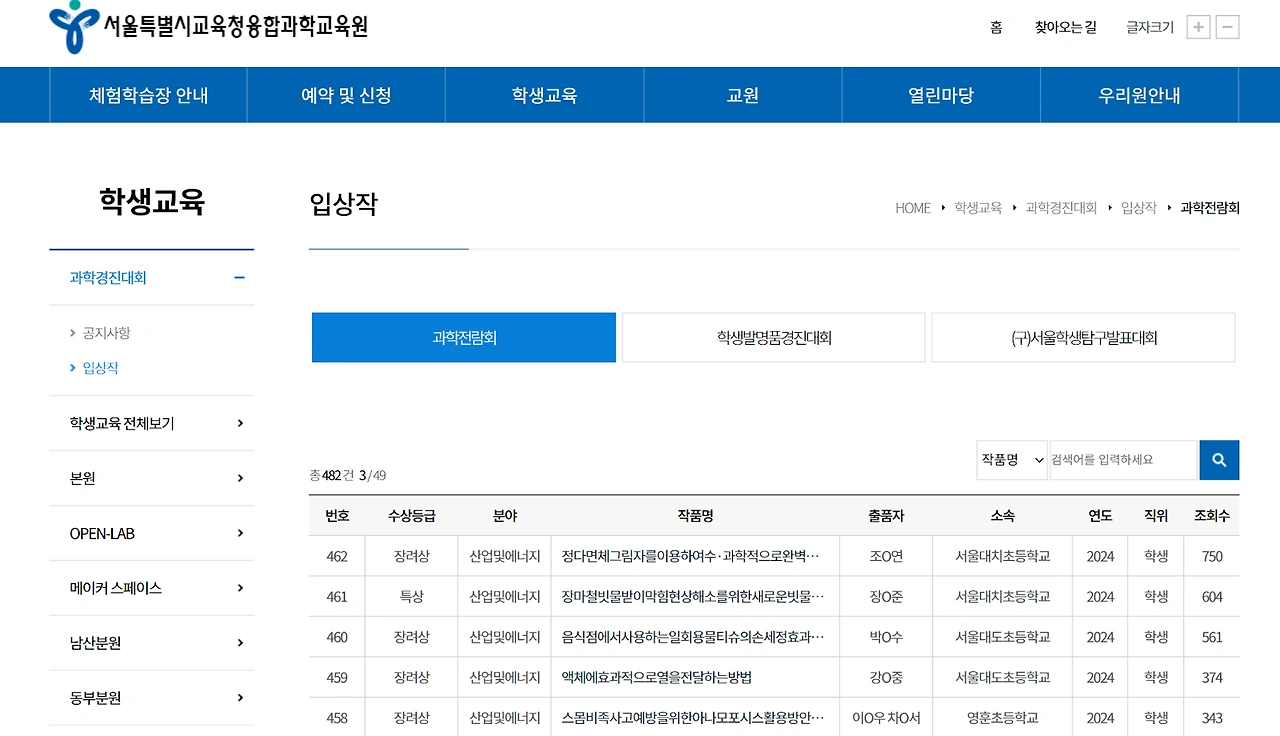This screenshot has height=736, width=1280.
Task: Click 특상 award cell in row 461
Action: tap(412, 597)
